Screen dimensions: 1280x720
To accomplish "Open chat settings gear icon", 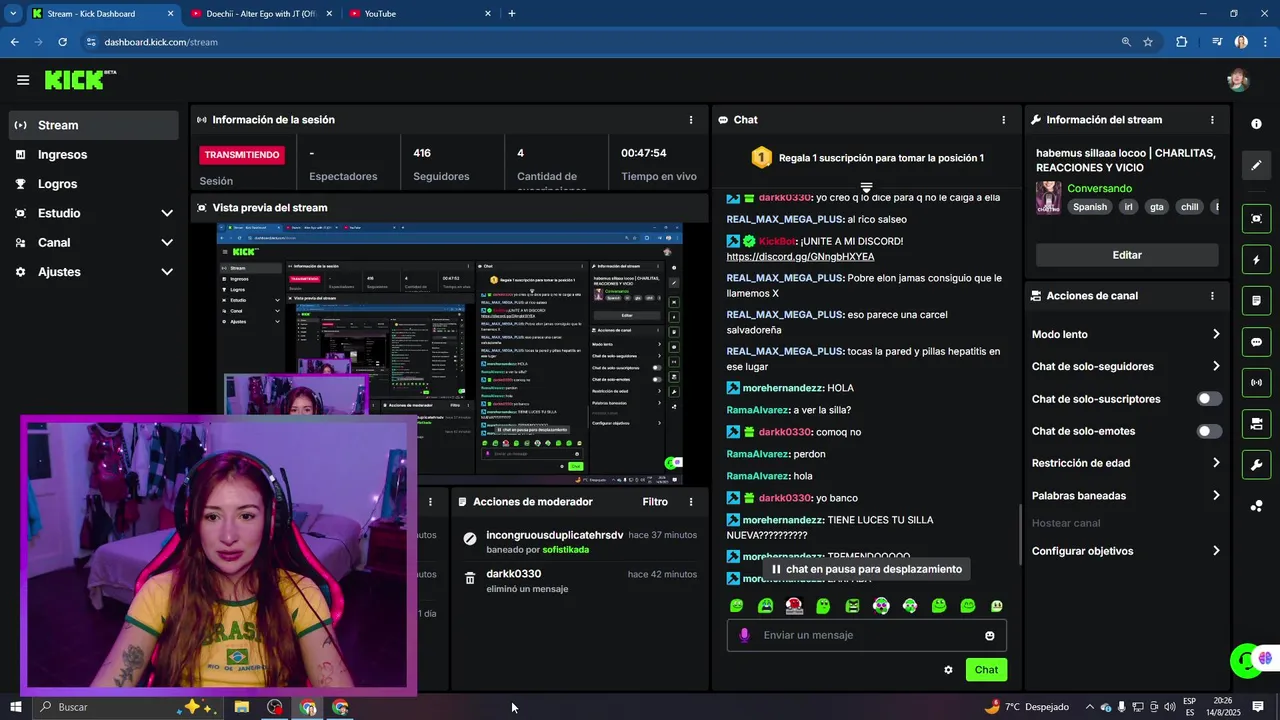I will point(948,670).
